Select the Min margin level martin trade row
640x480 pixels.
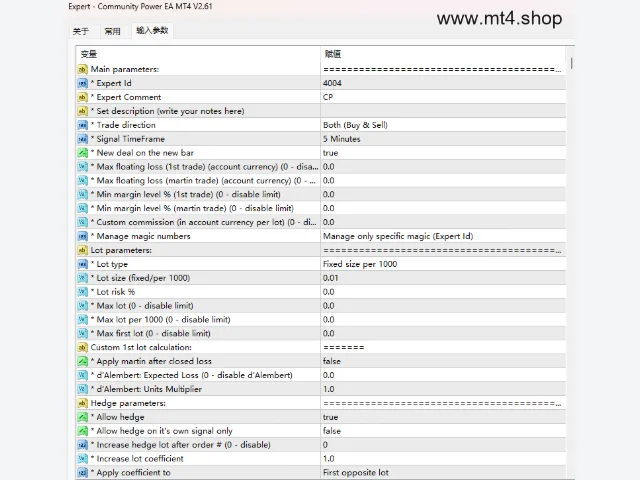321,208
